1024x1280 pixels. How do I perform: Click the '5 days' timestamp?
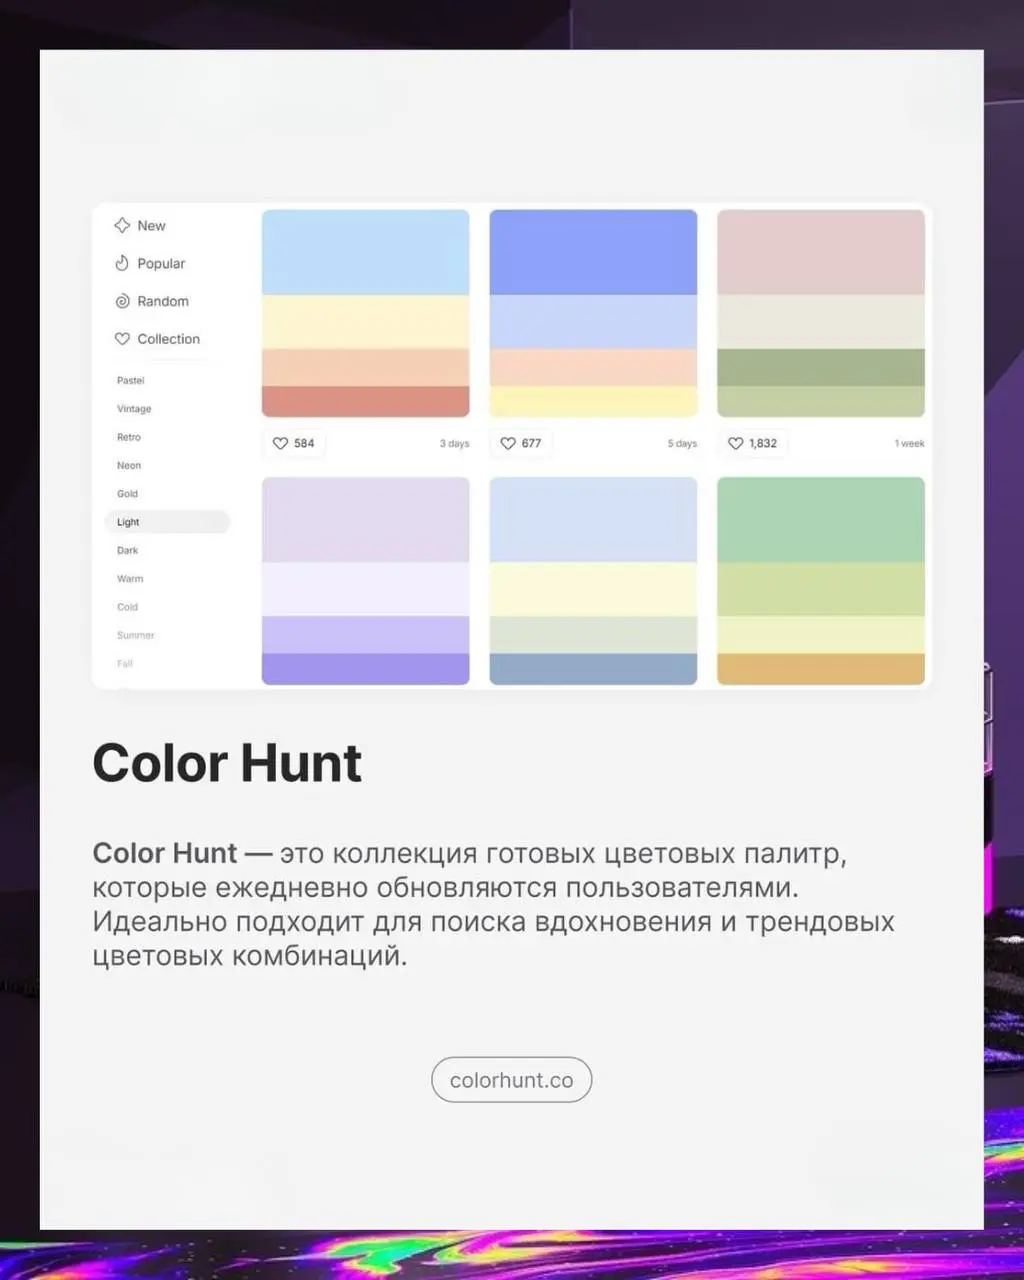pyautogui.click(x=682, y=443)
